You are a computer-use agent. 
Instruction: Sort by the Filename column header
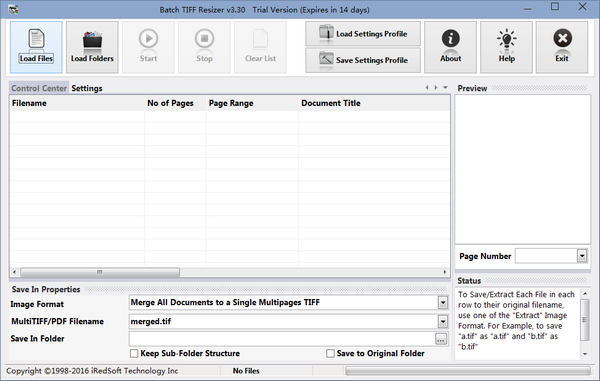click(x=77, y=103)
